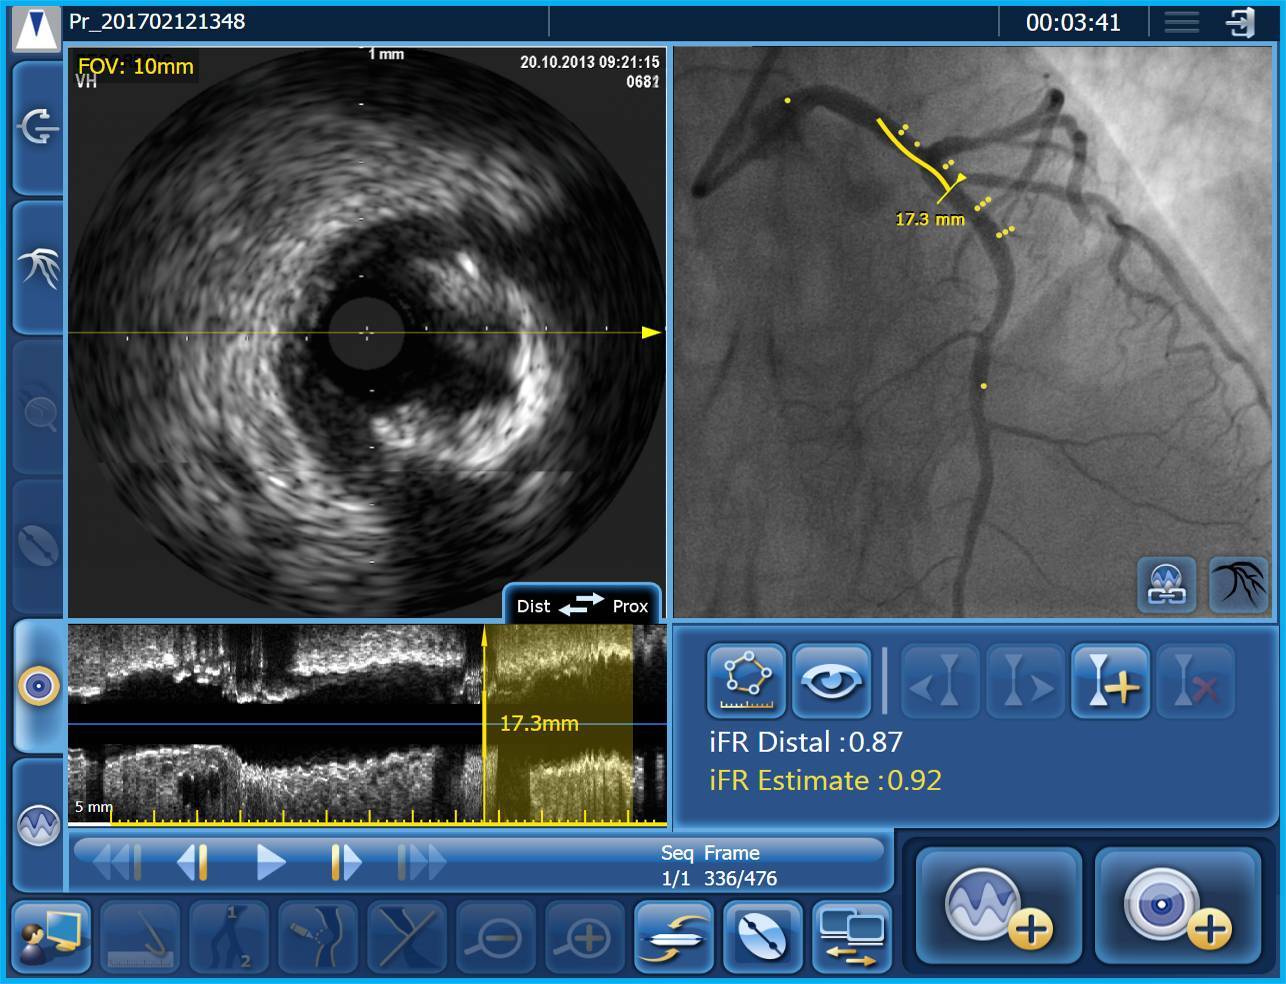Open the hamburger menu in top bar
This screenshot has height=984, width=1286.
coord(1181,22)
